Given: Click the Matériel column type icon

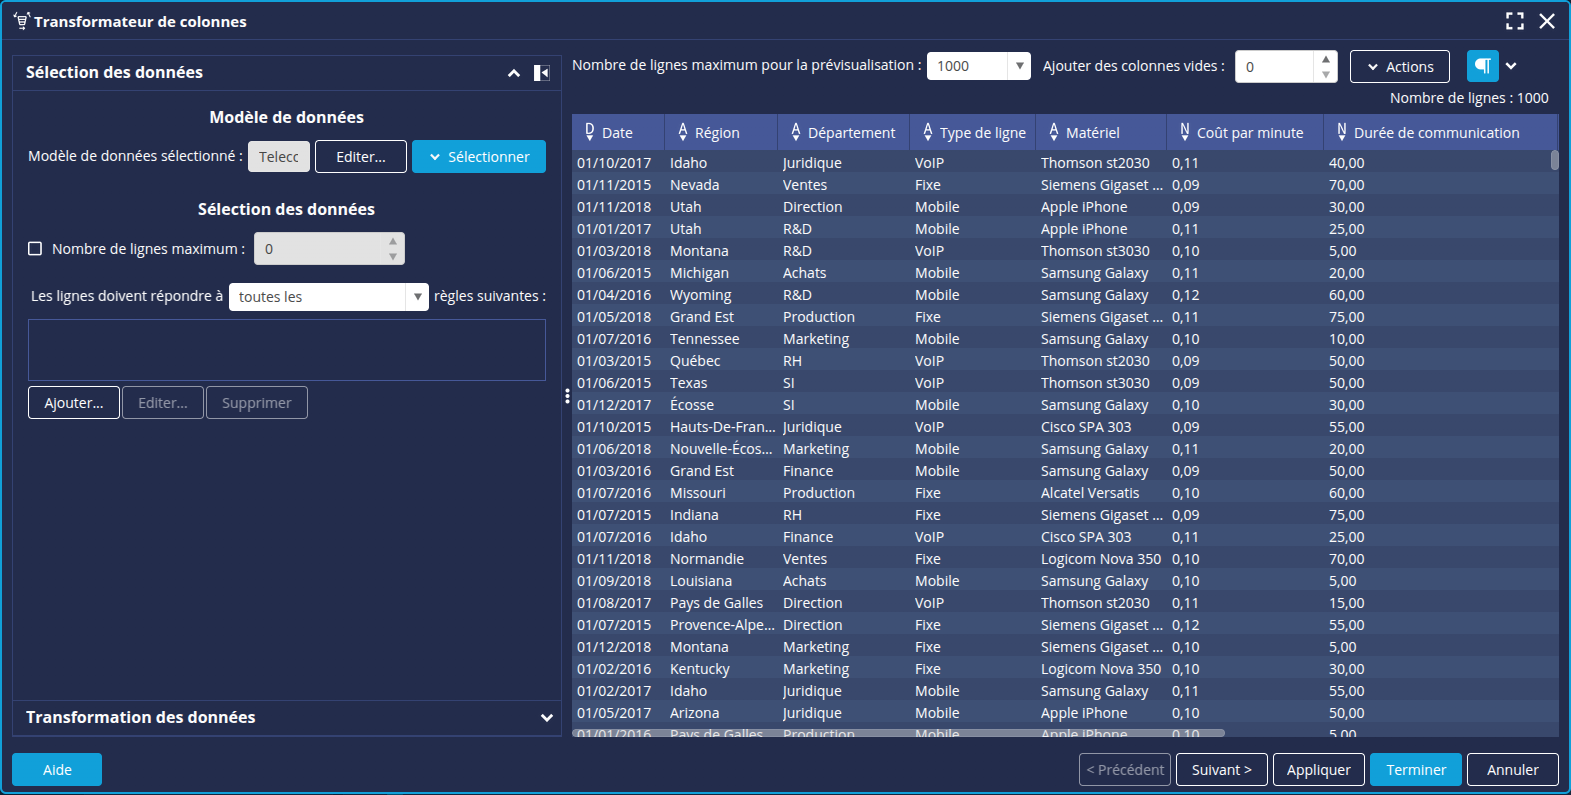Looking at the screenshot, I should [x=1054, y=132].
